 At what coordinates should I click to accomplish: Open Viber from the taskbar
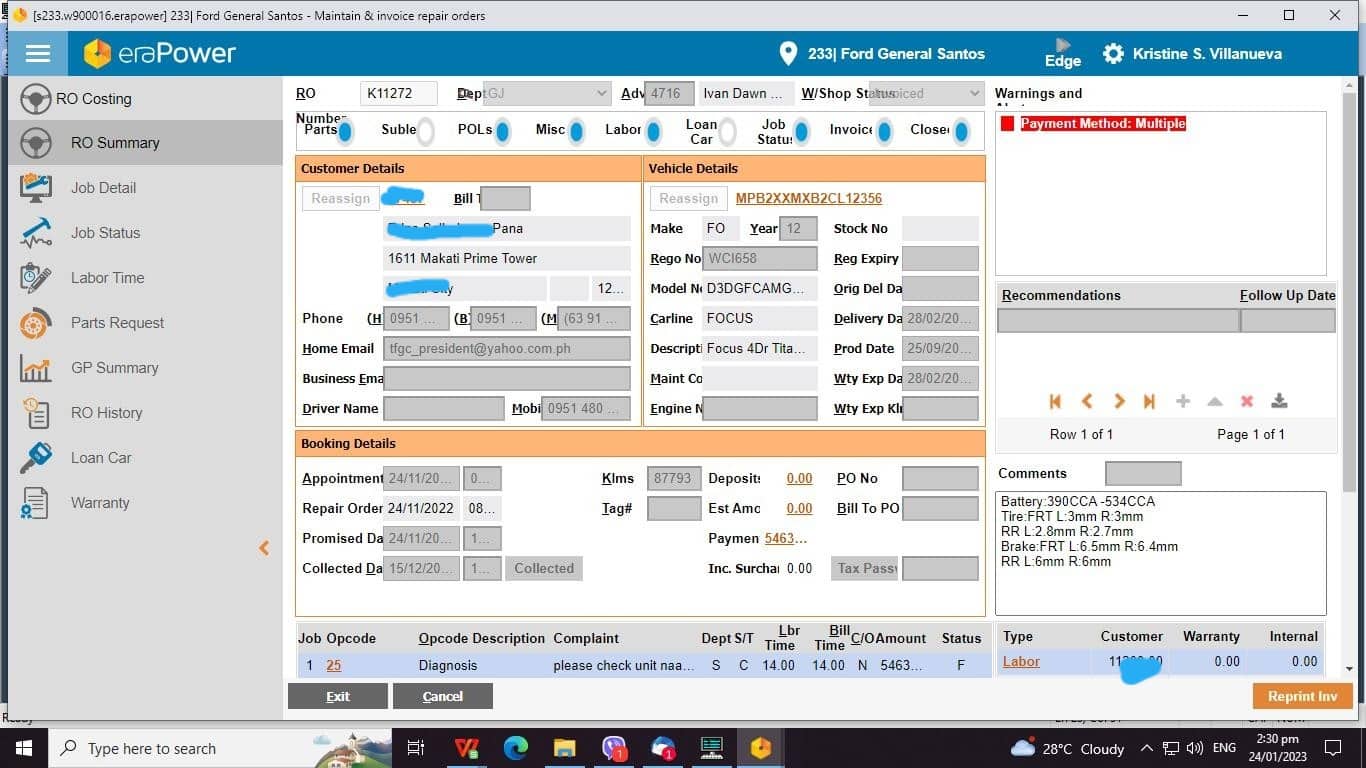tap(615, 748)
